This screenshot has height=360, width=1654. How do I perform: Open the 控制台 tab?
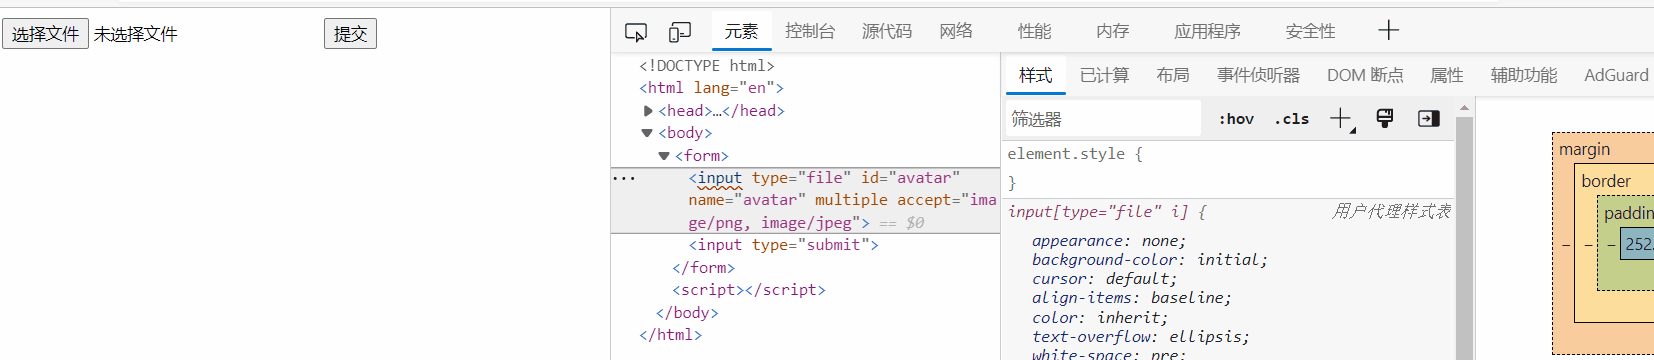810,31
